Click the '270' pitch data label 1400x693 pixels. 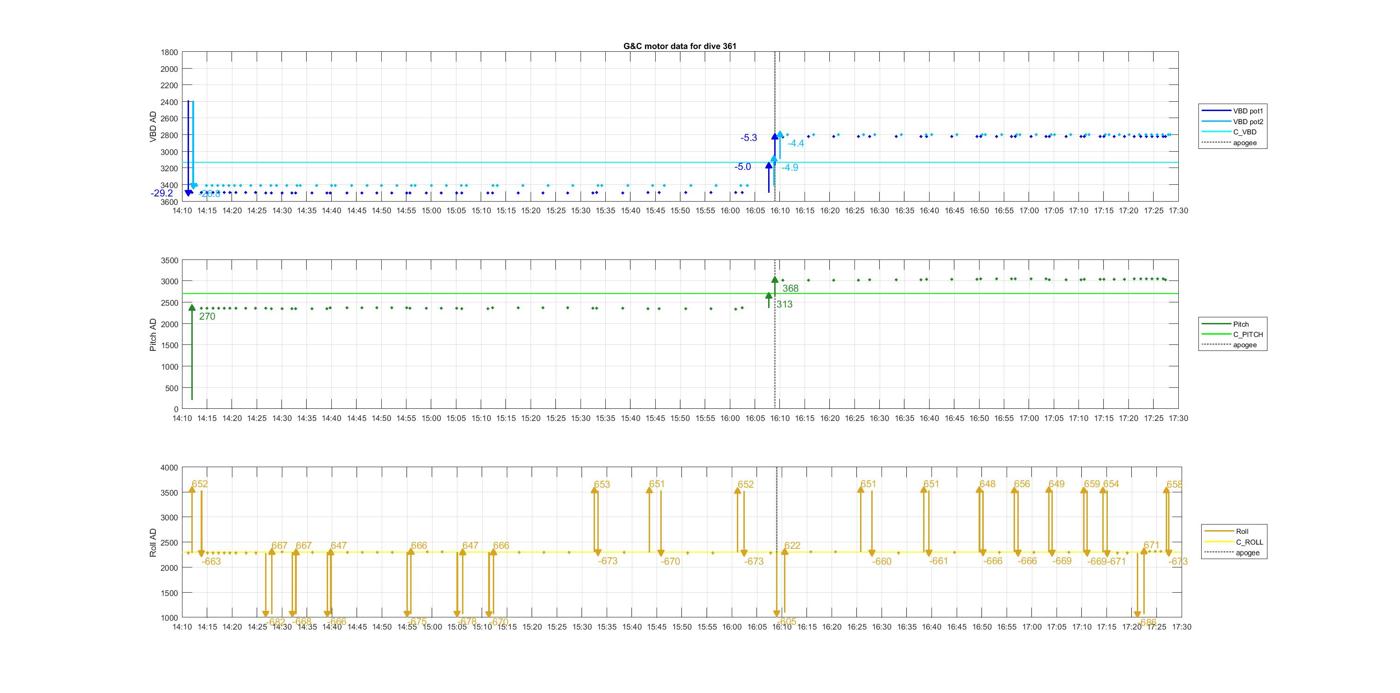207,317
